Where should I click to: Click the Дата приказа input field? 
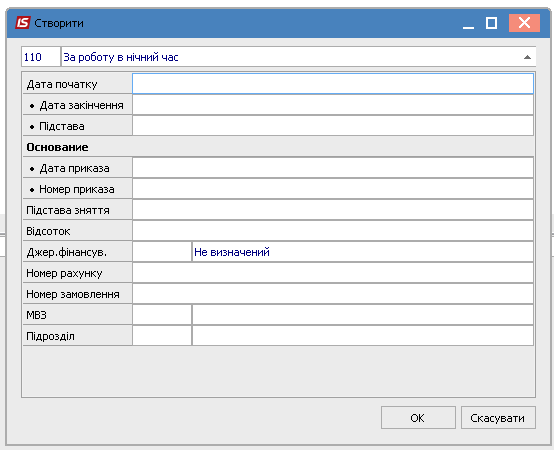click(333, 168)
